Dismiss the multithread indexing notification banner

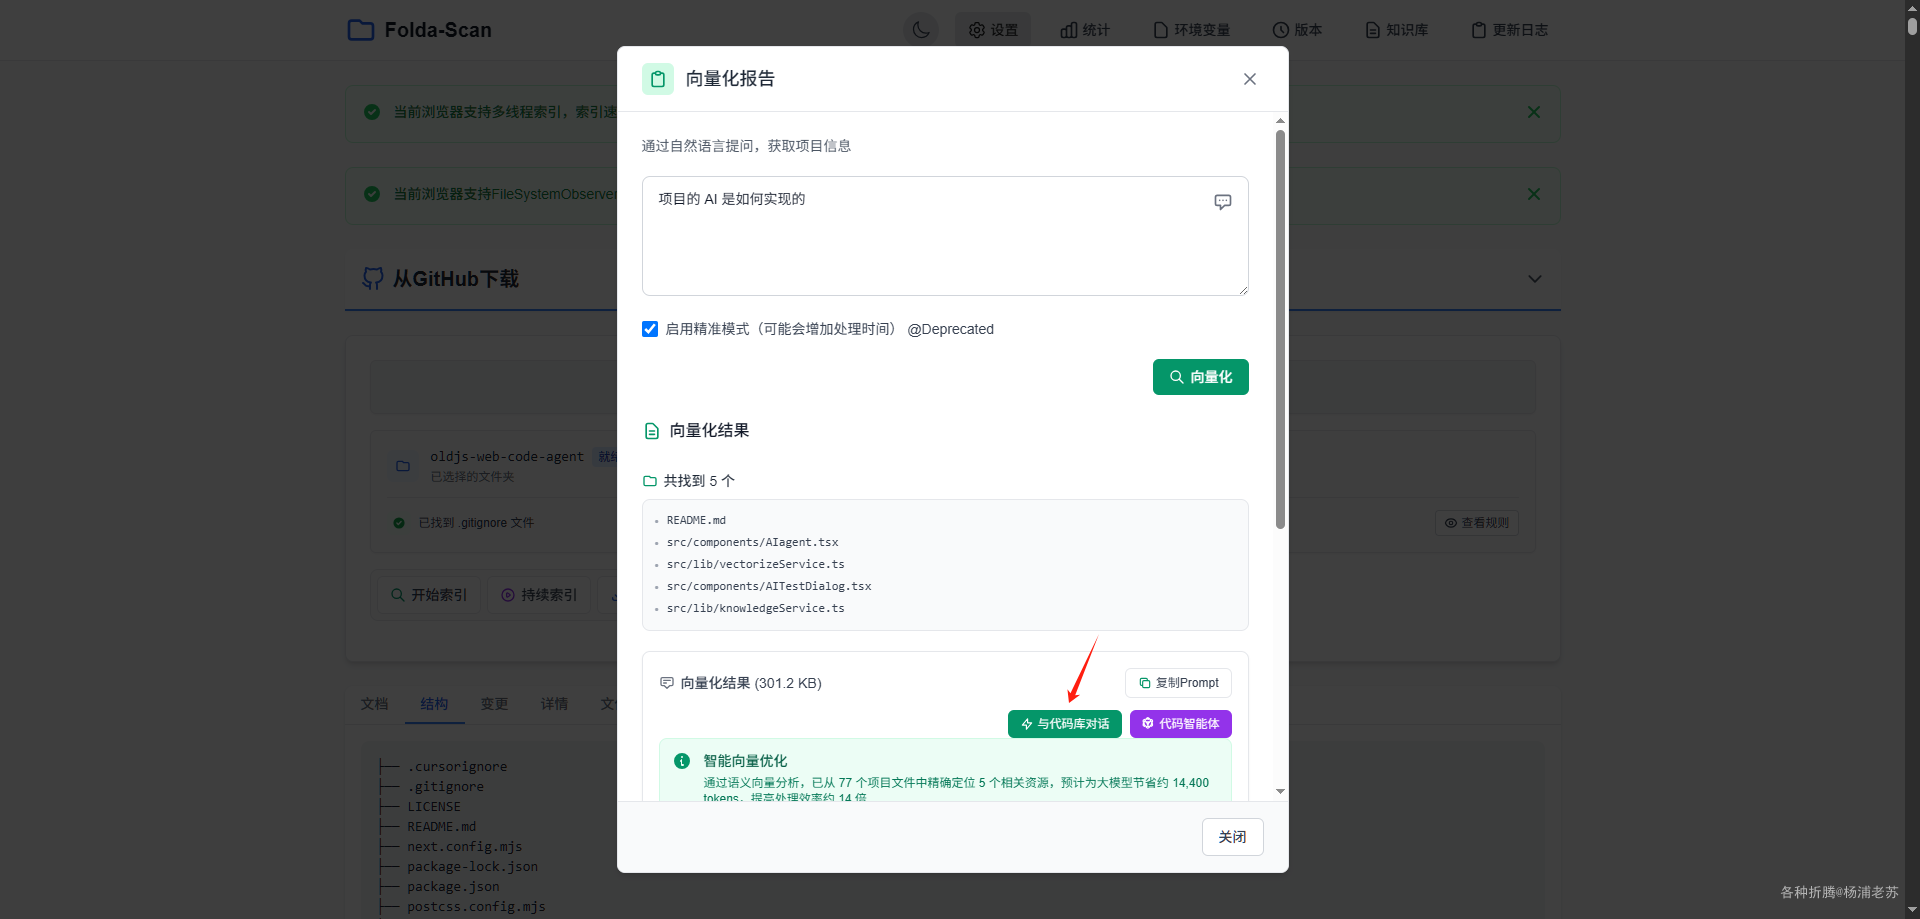1533,112
